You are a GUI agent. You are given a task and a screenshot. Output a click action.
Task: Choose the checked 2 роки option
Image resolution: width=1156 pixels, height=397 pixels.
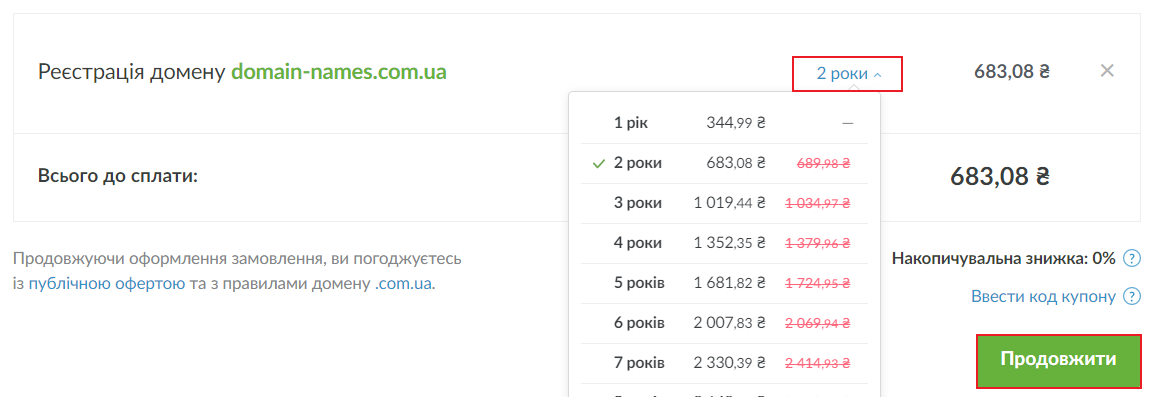point(725,163)
